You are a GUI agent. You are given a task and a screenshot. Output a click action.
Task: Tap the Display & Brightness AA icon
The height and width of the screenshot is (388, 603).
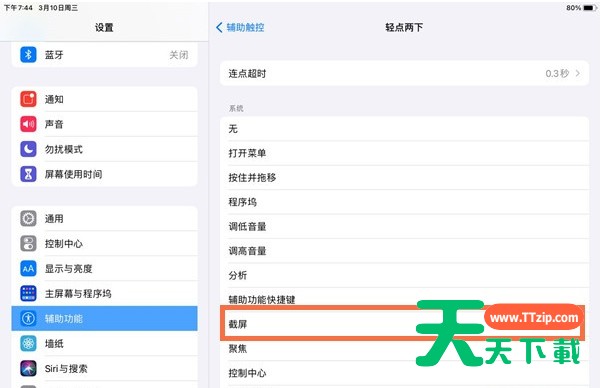pos(28,268)
